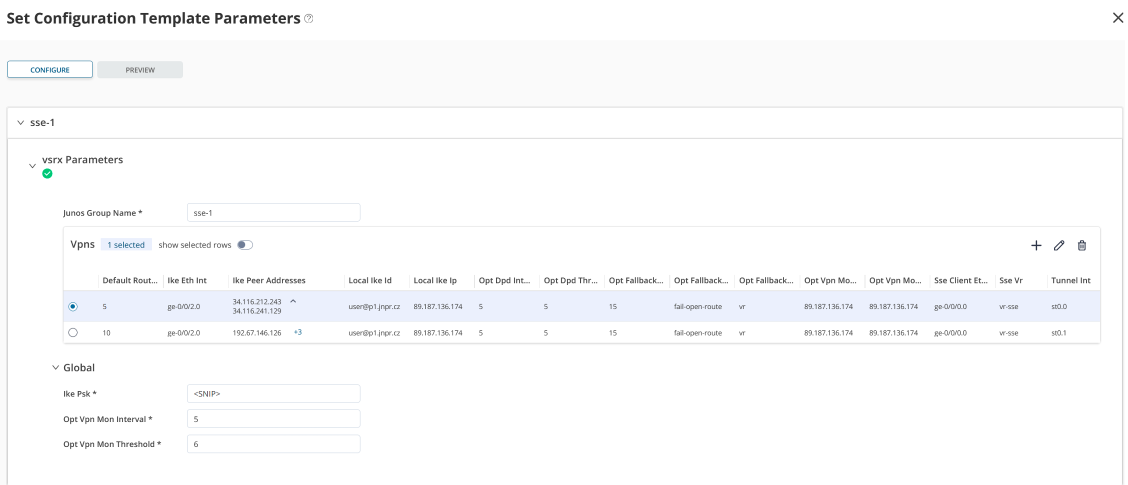Click default route value 5 in first row
The width and height of the screenshot is (1128, 485).
[104, 307]
